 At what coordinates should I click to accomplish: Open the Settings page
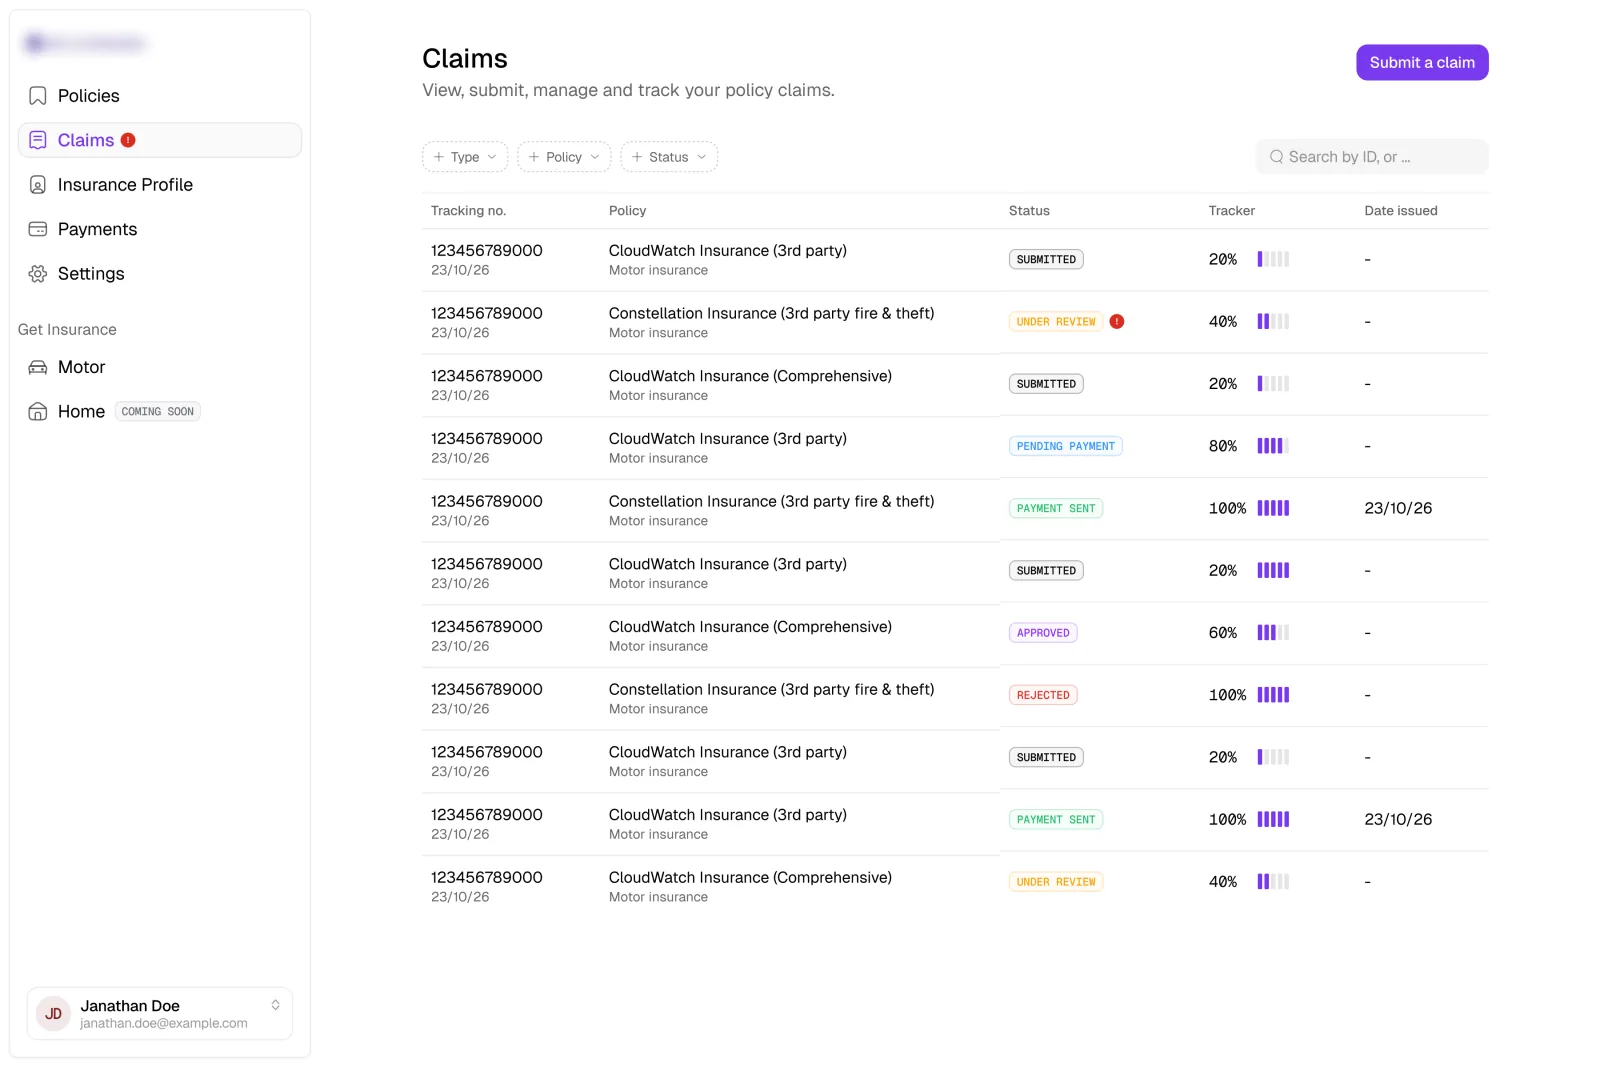click(160, 274)
